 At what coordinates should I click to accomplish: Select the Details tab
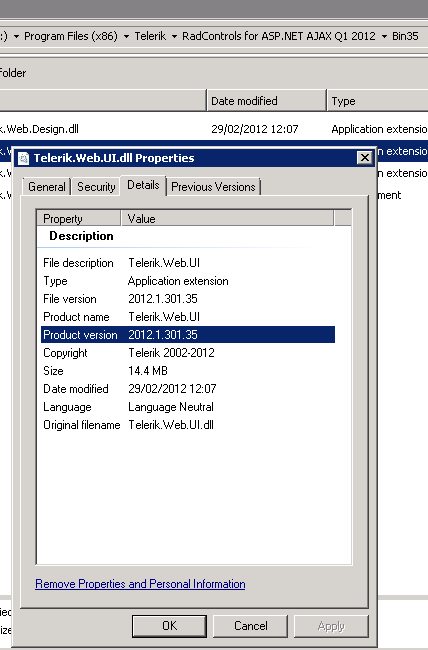click(x=143, y=185)
